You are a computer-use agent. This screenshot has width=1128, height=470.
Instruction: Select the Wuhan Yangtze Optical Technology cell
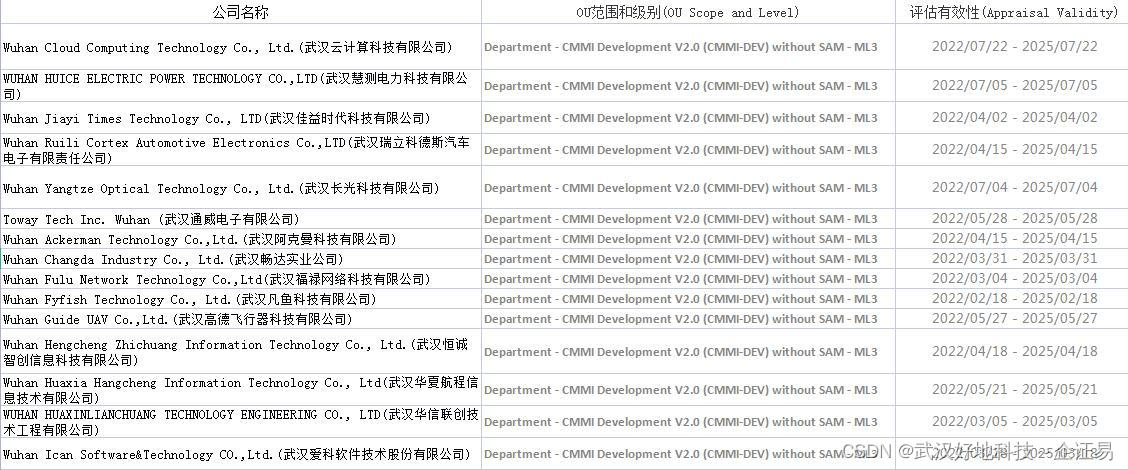tap(240, 188)
